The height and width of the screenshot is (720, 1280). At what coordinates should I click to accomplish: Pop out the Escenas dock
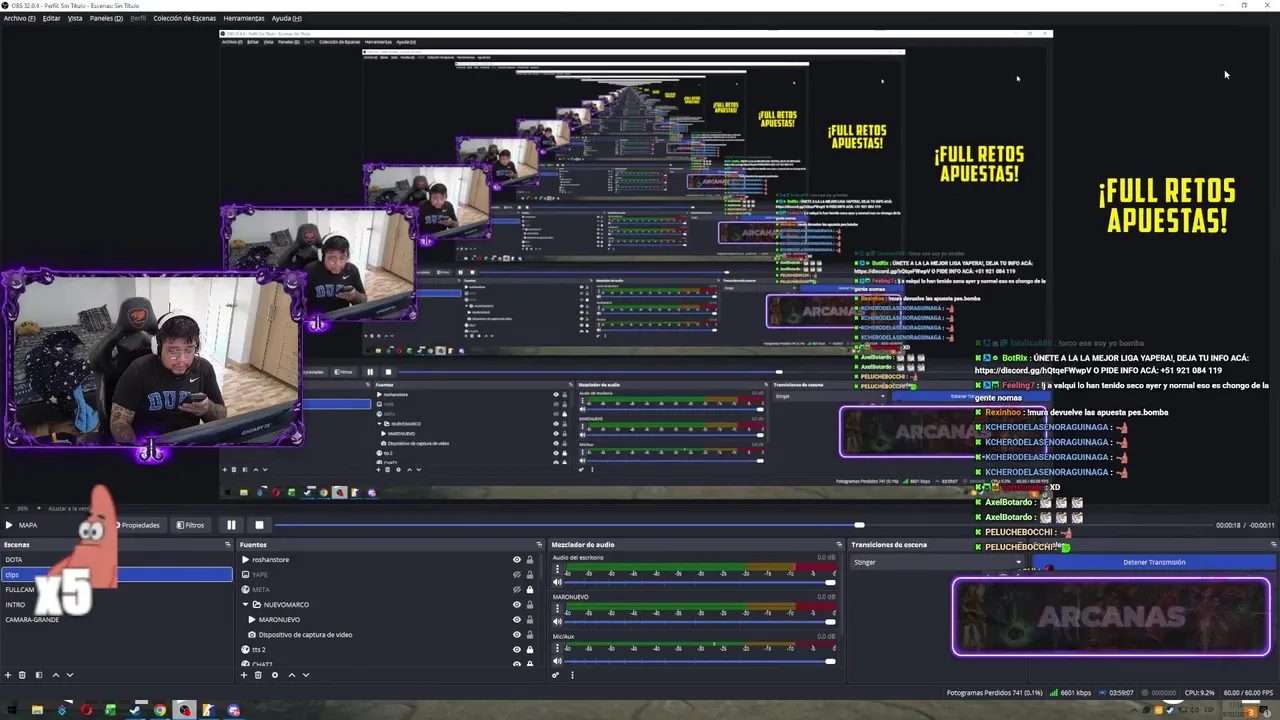click(228, 545)
